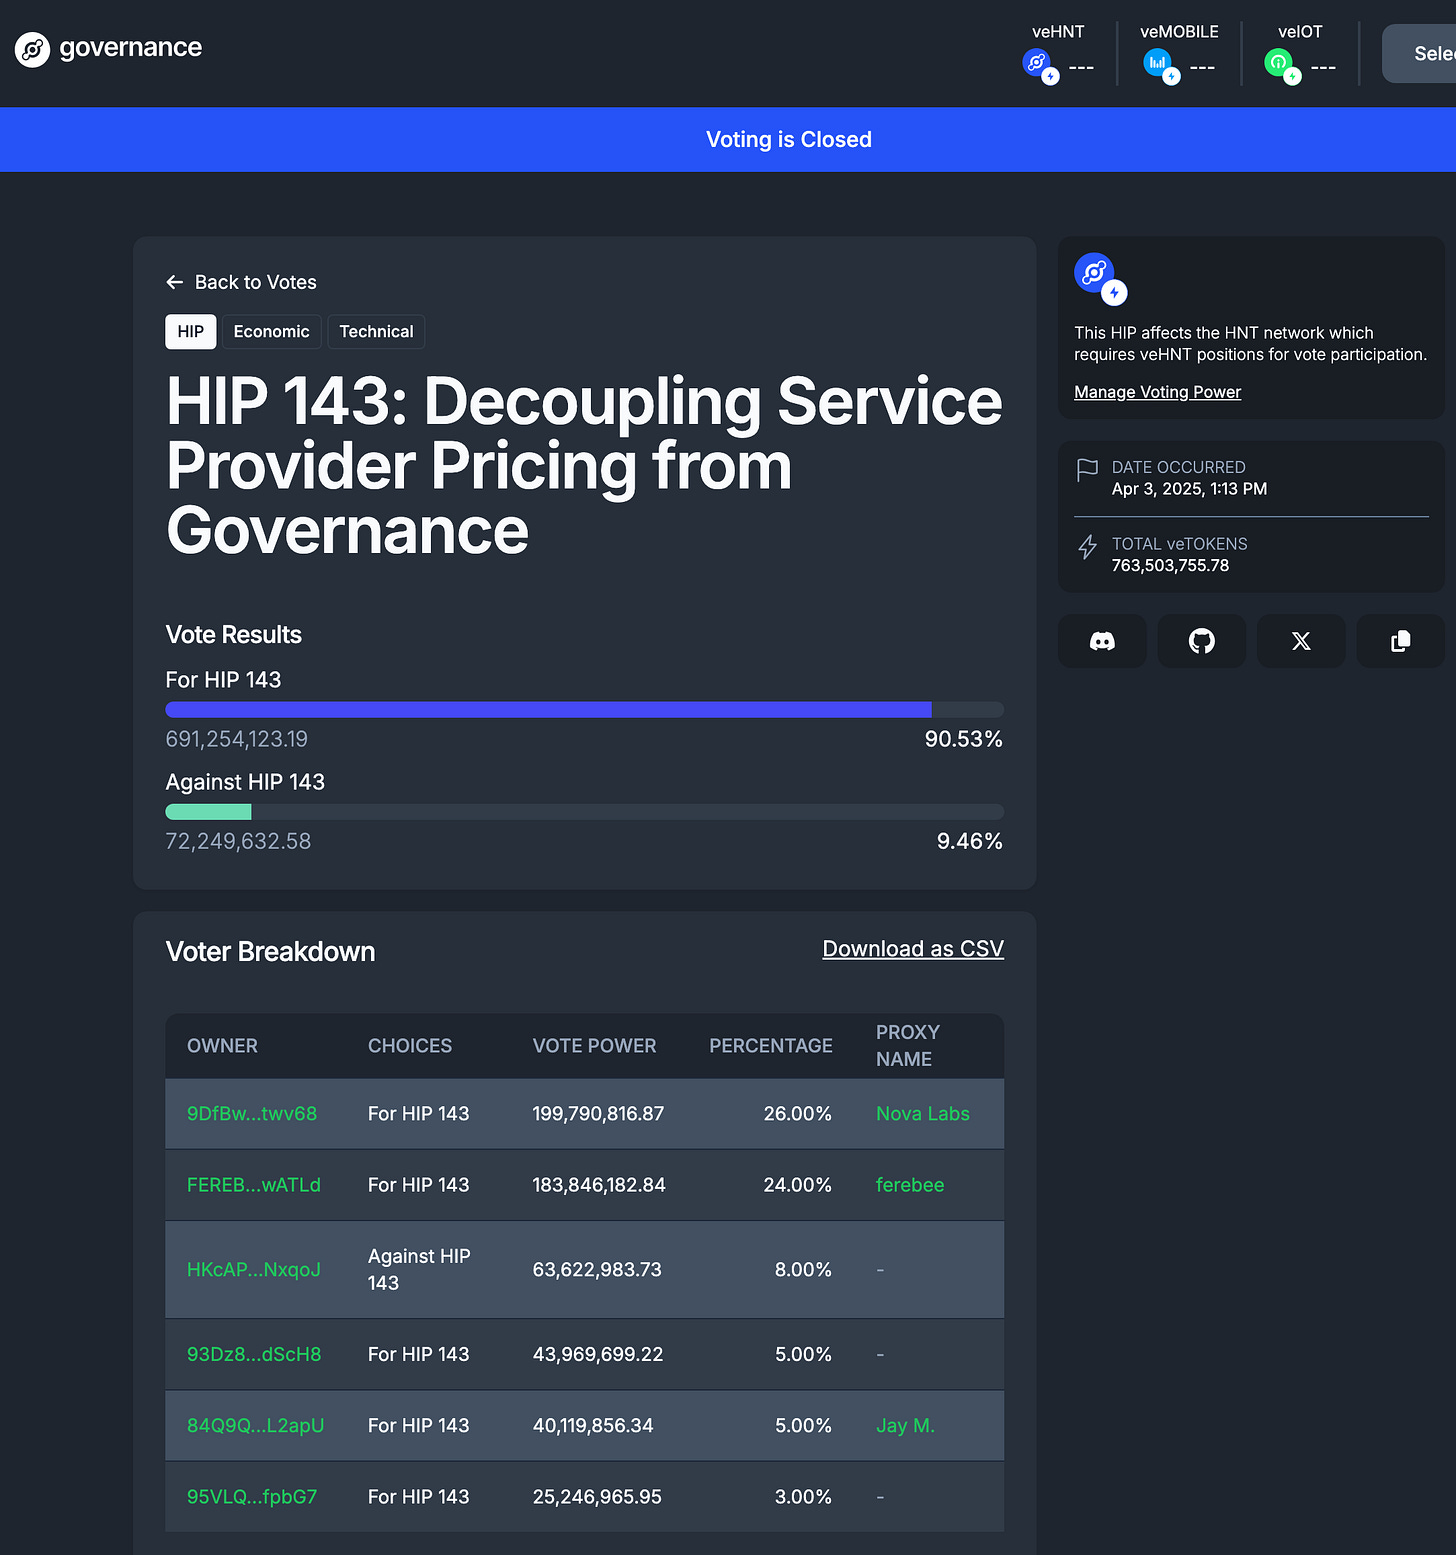Open Manage Voting Power link
Image resolution: width=1456 pixels, height=1555 pixels.
(x=1157, y=392)
